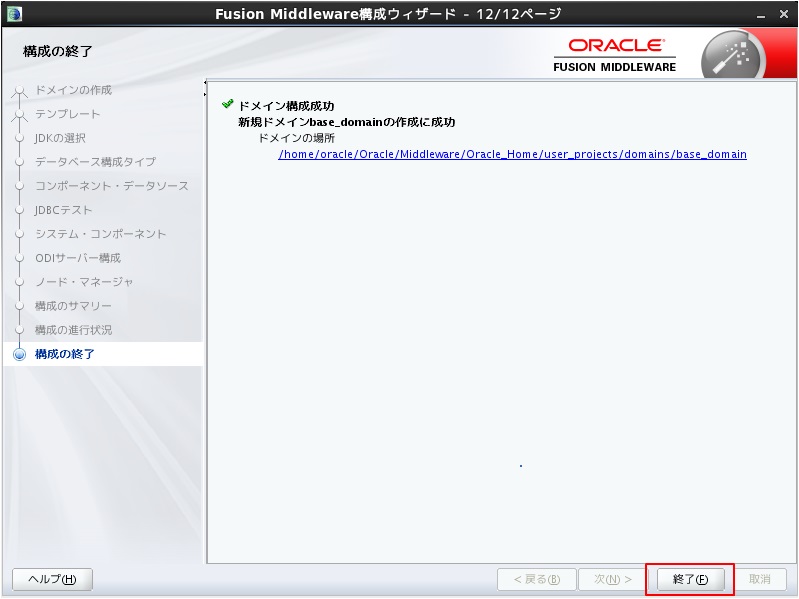Select the ノード・マネージャ step

[x=84, y=282]
